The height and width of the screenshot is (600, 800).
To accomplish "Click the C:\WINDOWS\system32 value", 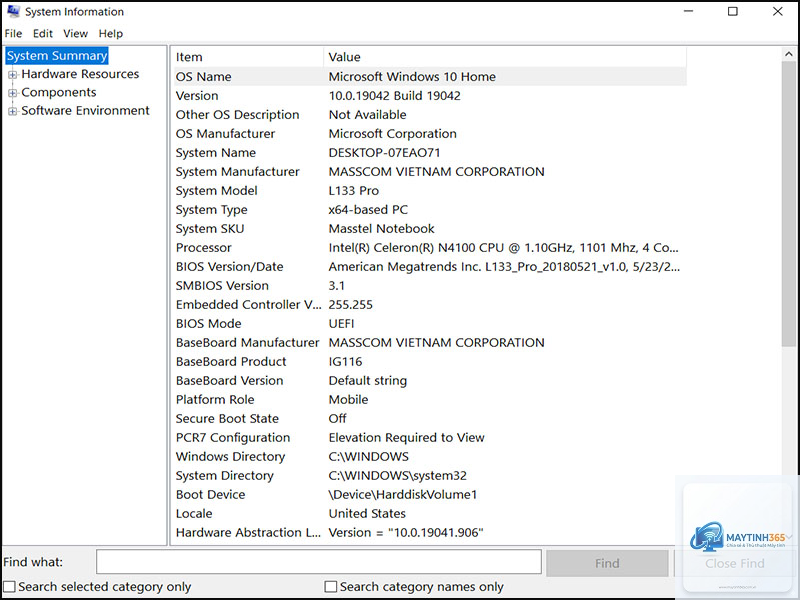I will point(397,476).
